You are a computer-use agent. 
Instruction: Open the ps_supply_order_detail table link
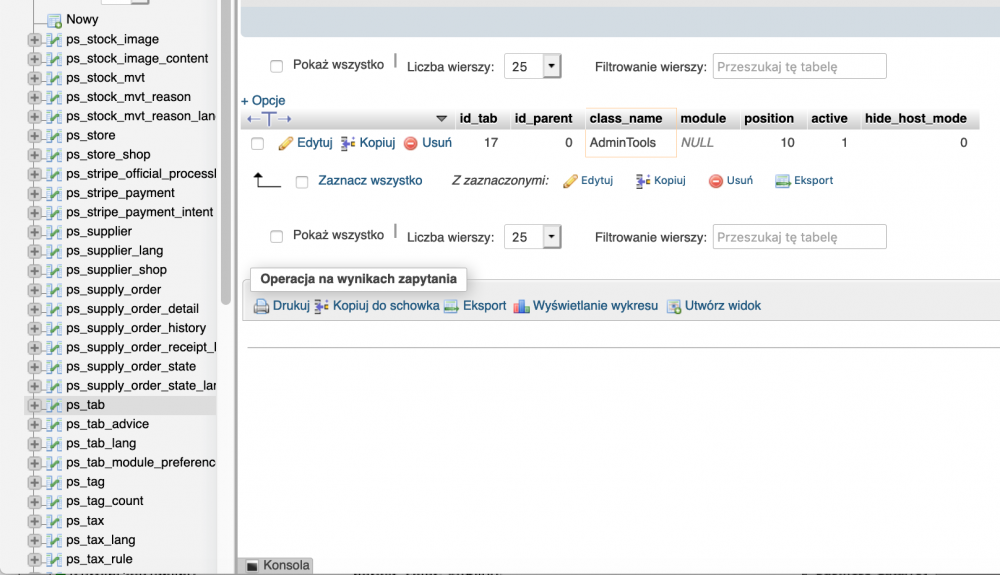pos(132,309)
